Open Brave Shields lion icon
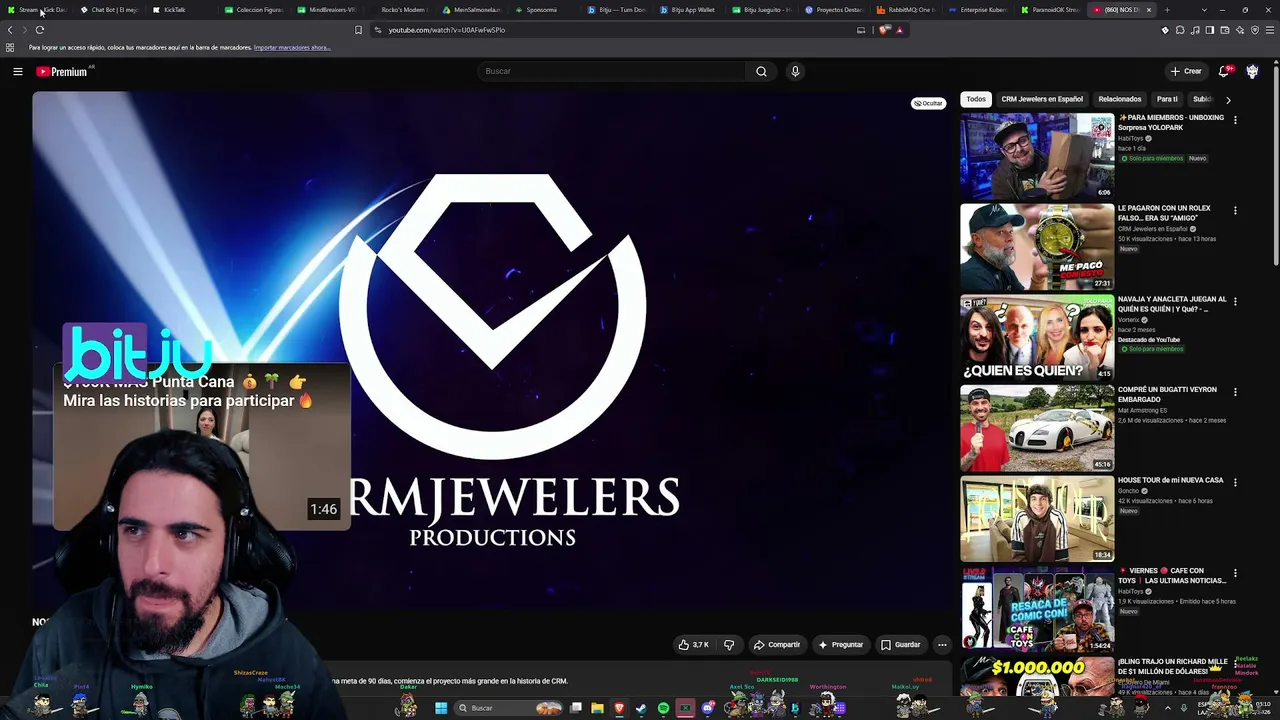 tap(884, 30)
